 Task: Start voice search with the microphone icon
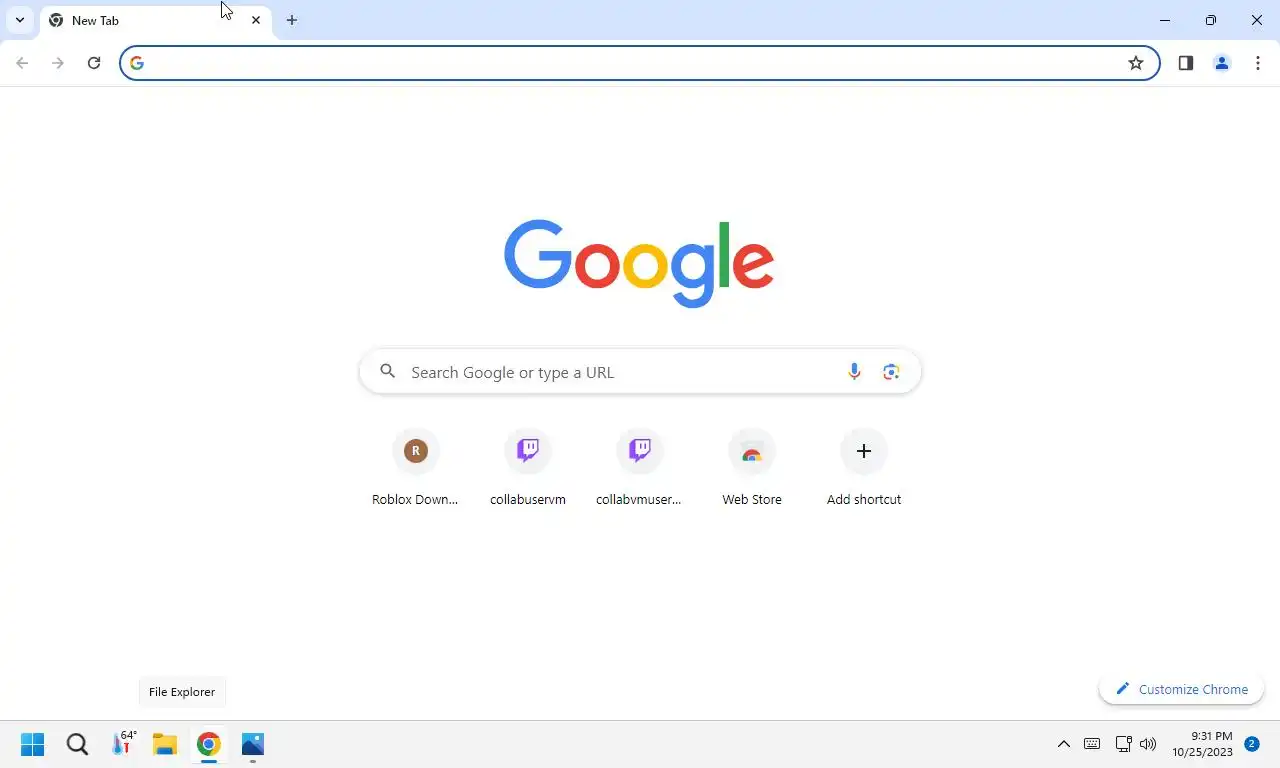tap(854, 372)
